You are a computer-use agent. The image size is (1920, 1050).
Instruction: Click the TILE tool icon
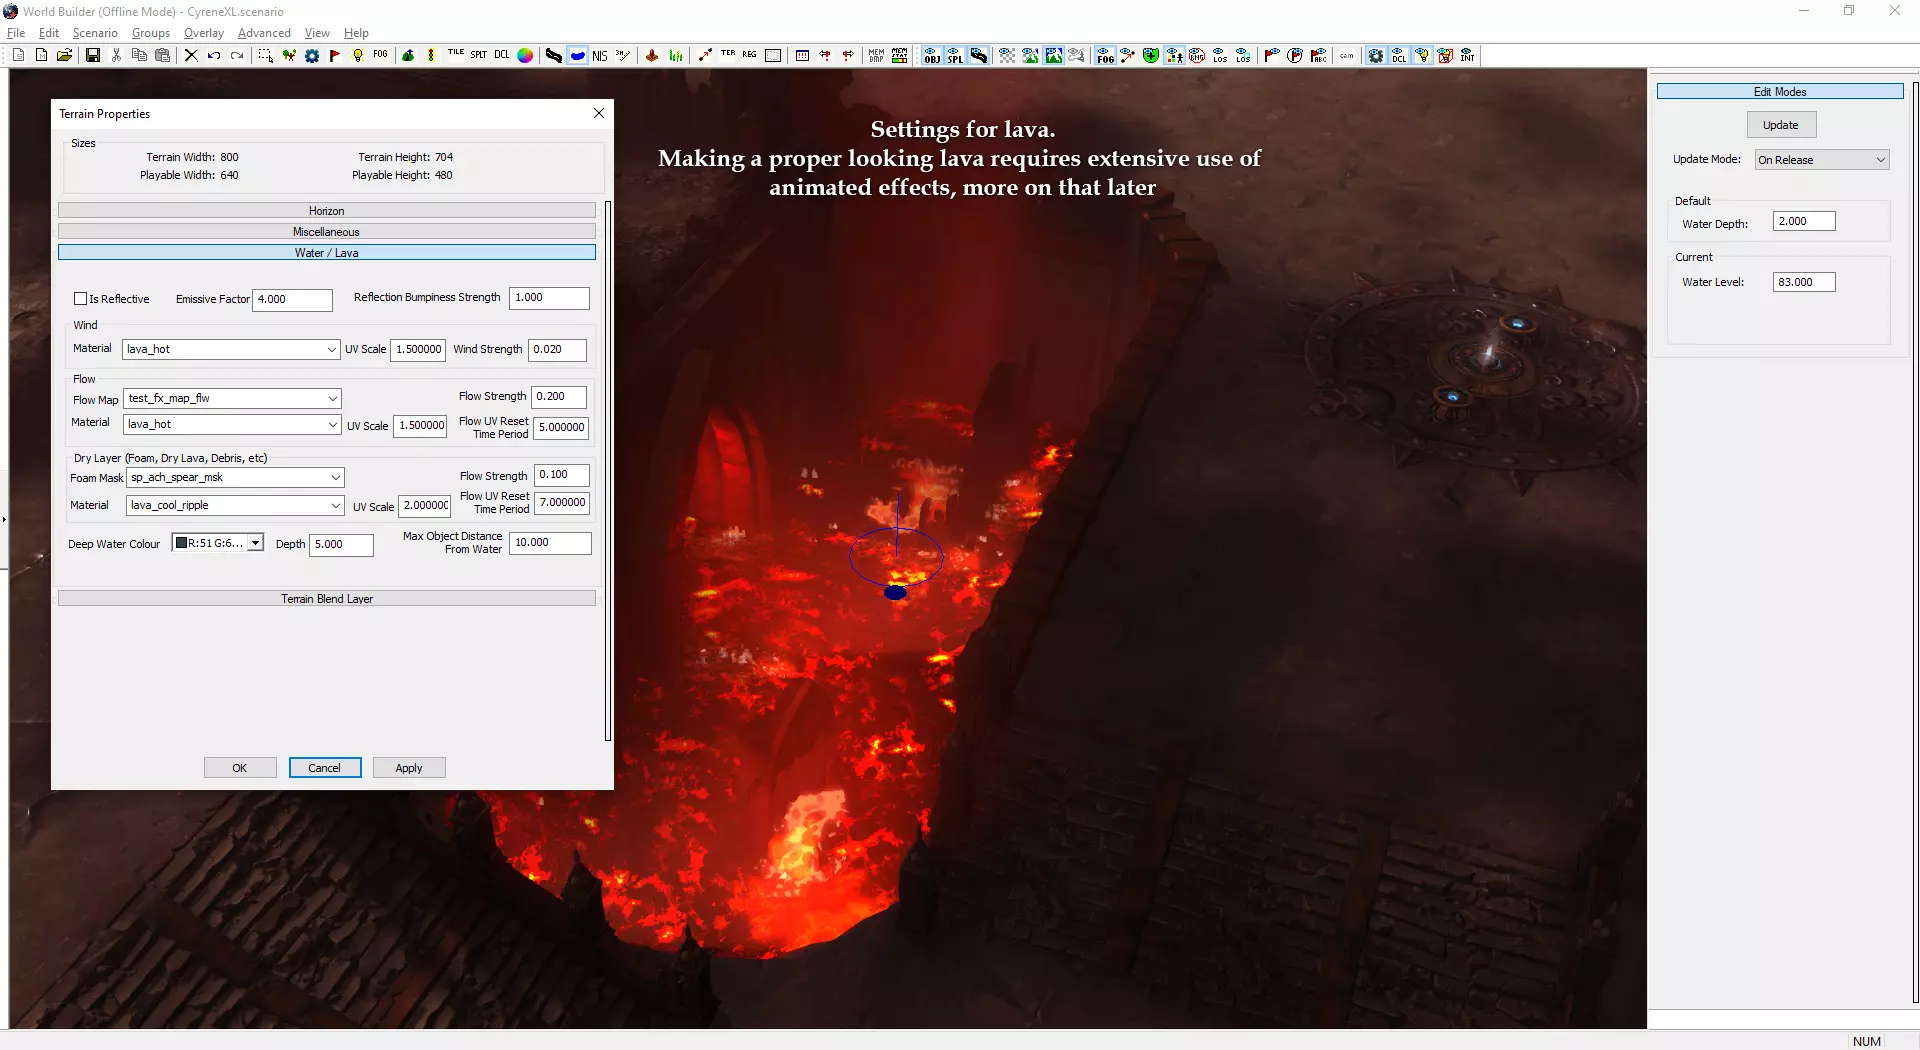click(x=456, y=56)
